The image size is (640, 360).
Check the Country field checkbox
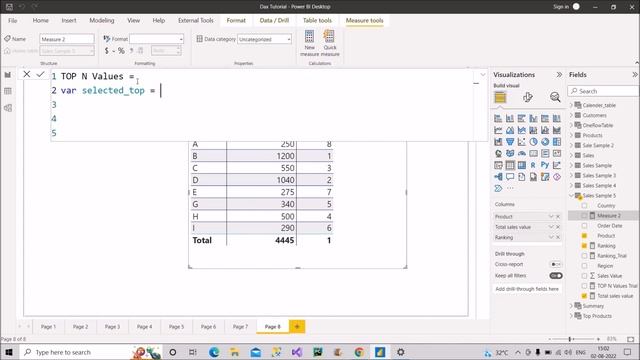(x=584, y=206)
